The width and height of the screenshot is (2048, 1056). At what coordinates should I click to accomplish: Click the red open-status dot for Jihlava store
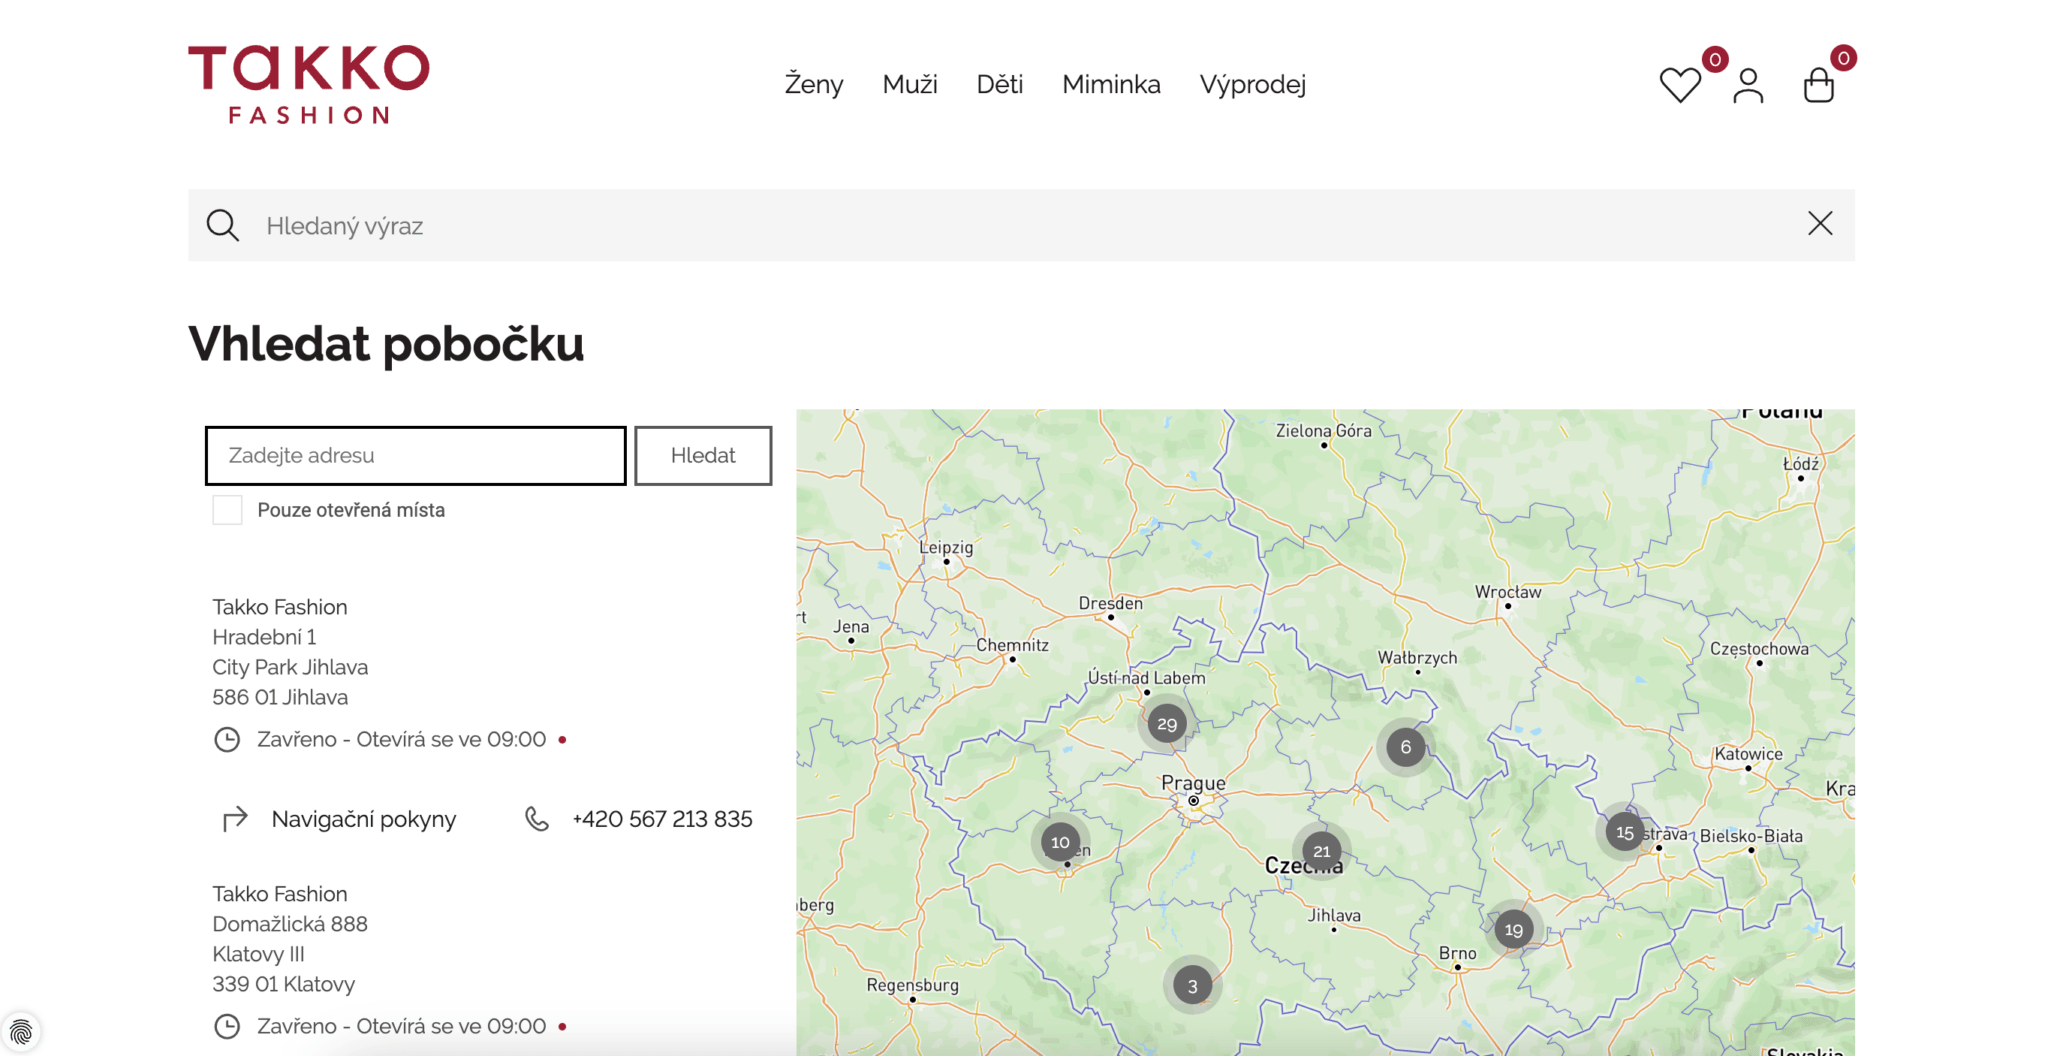[563, 740]
